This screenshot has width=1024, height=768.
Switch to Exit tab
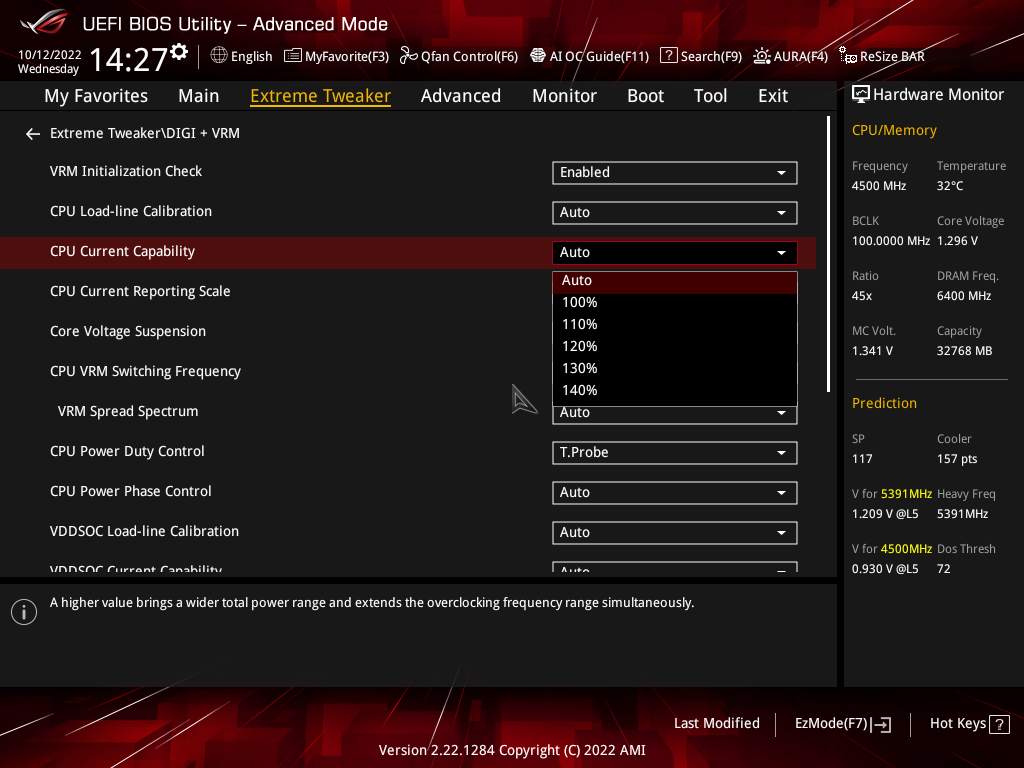click(773, 96)
